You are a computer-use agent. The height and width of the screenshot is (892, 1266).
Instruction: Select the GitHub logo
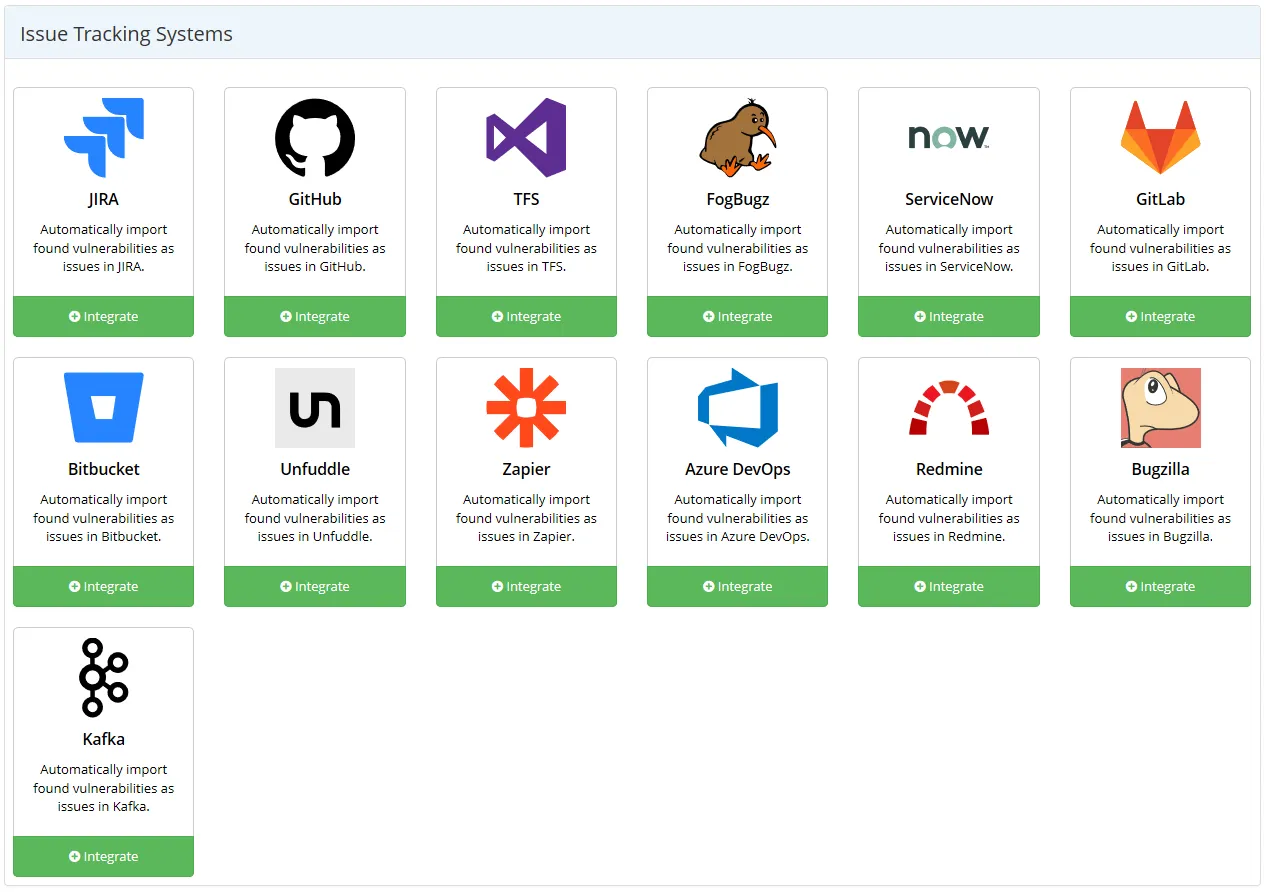point(315,138)
